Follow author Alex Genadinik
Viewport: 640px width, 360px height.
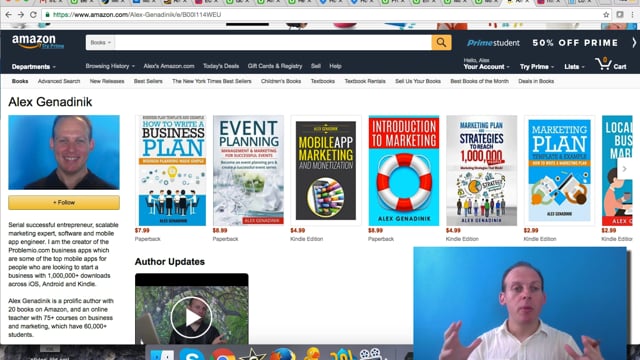(x=64, y=202)
